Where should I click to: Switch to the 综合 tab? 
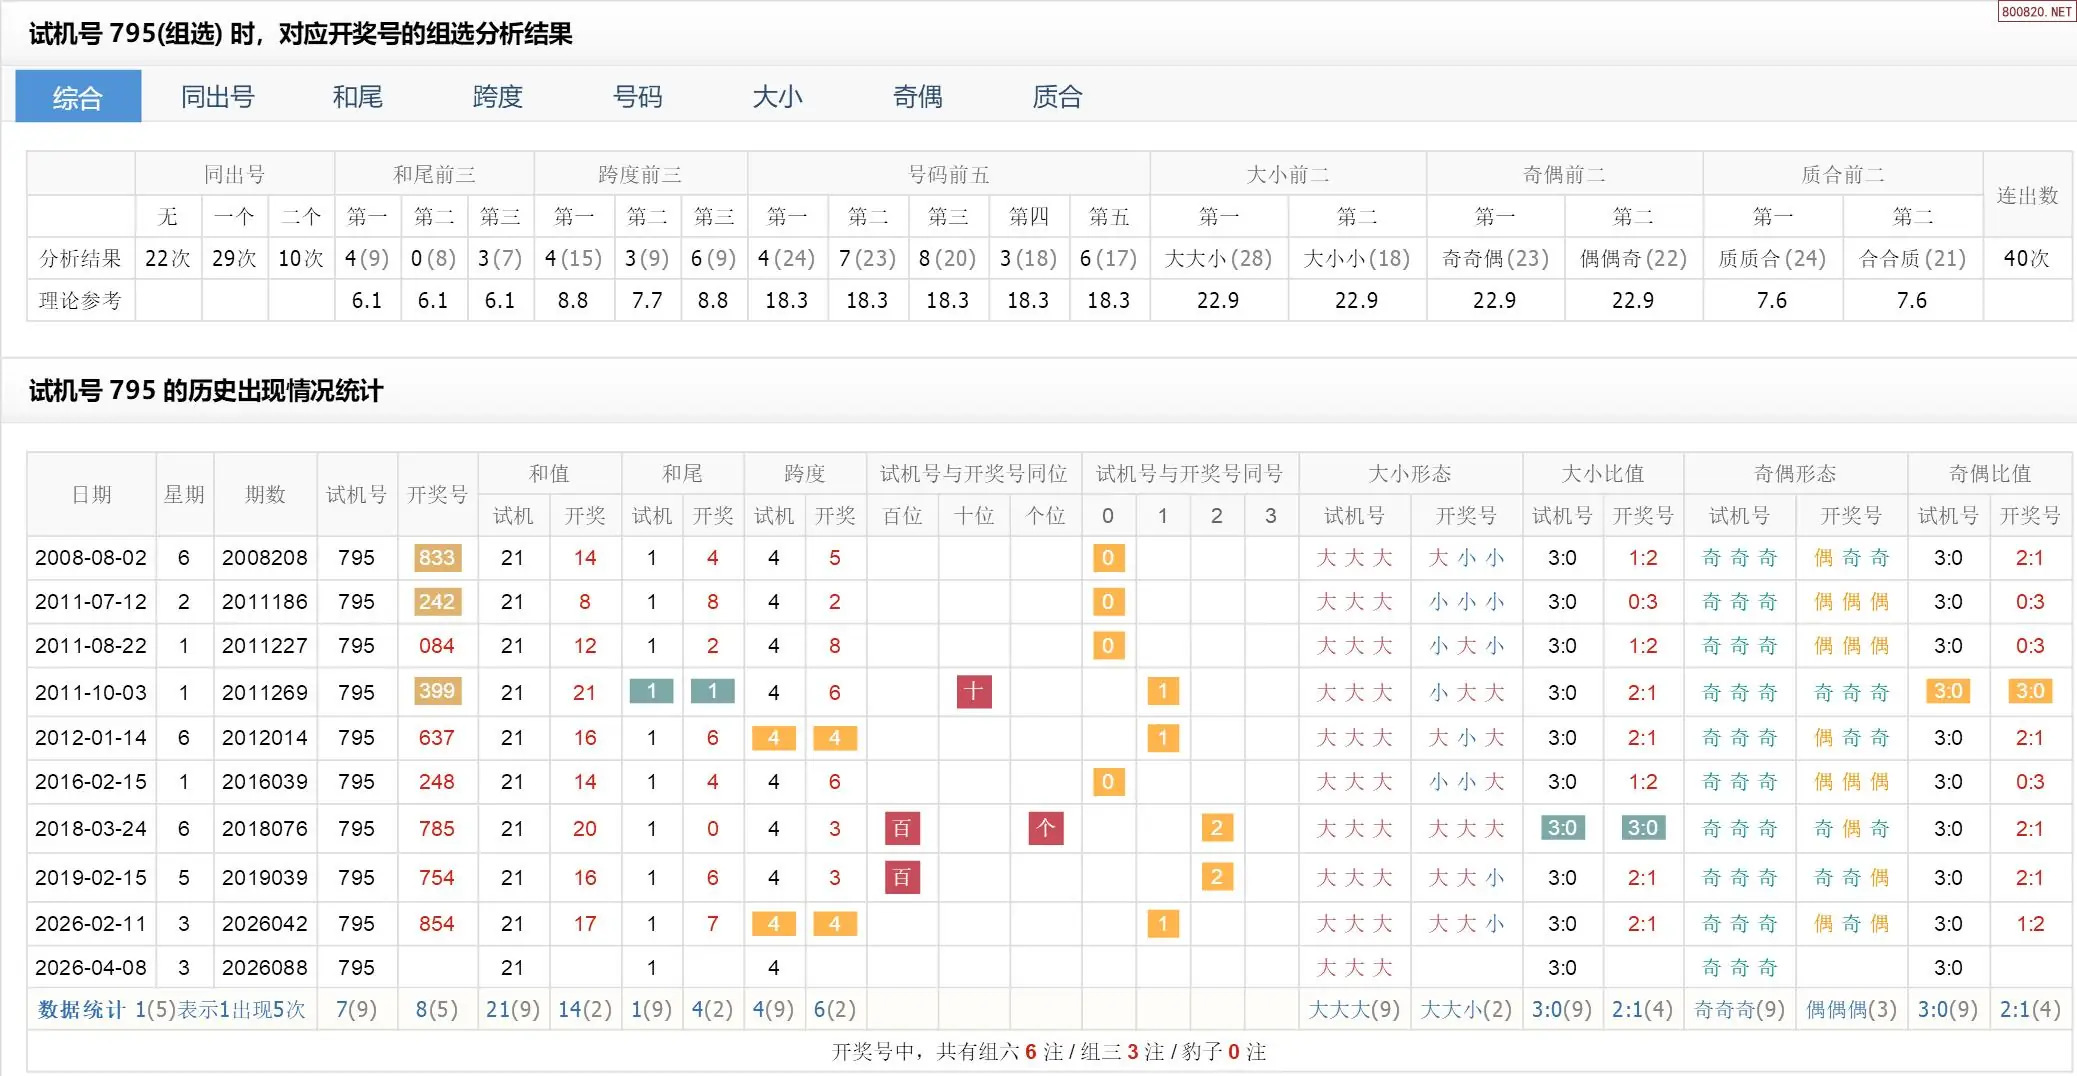[x=78, y=97]
